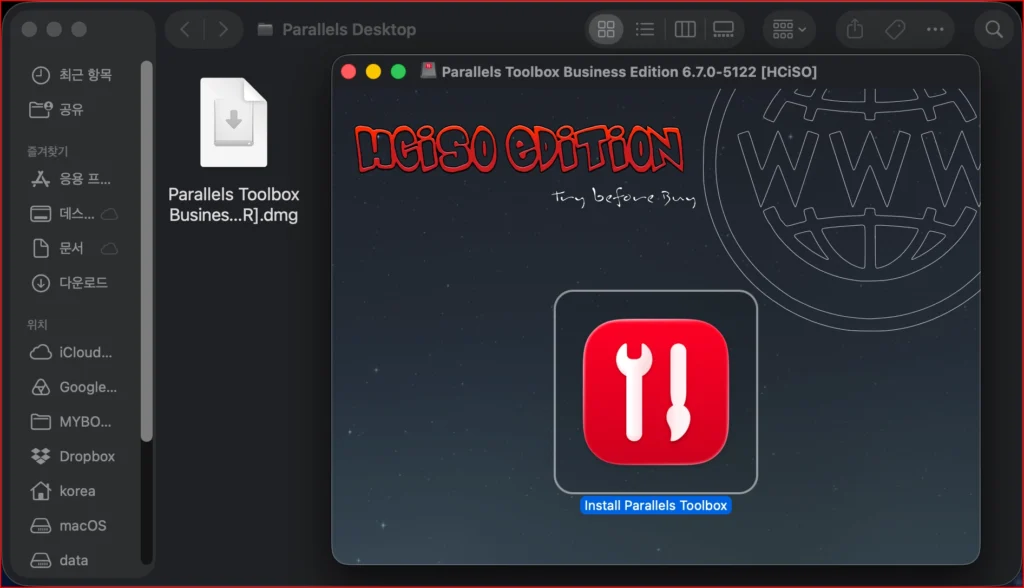Screen dimensions: 1024x588
Task: Switch Finder to gallery view
Action: 724,29
